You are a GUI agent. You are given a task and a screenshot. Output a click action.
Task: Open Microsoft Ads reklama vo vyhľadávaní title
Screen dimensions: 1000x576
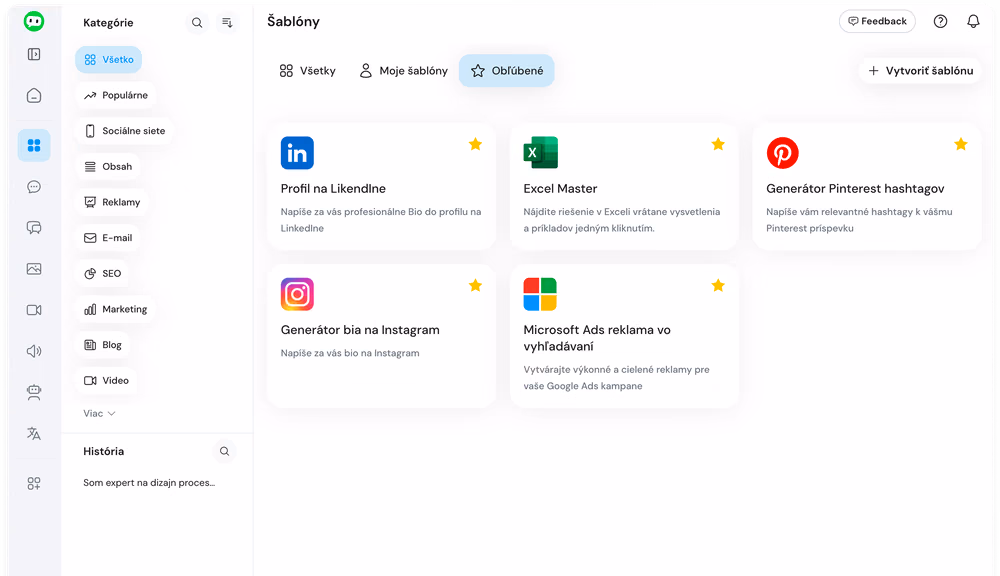[597, 338]
